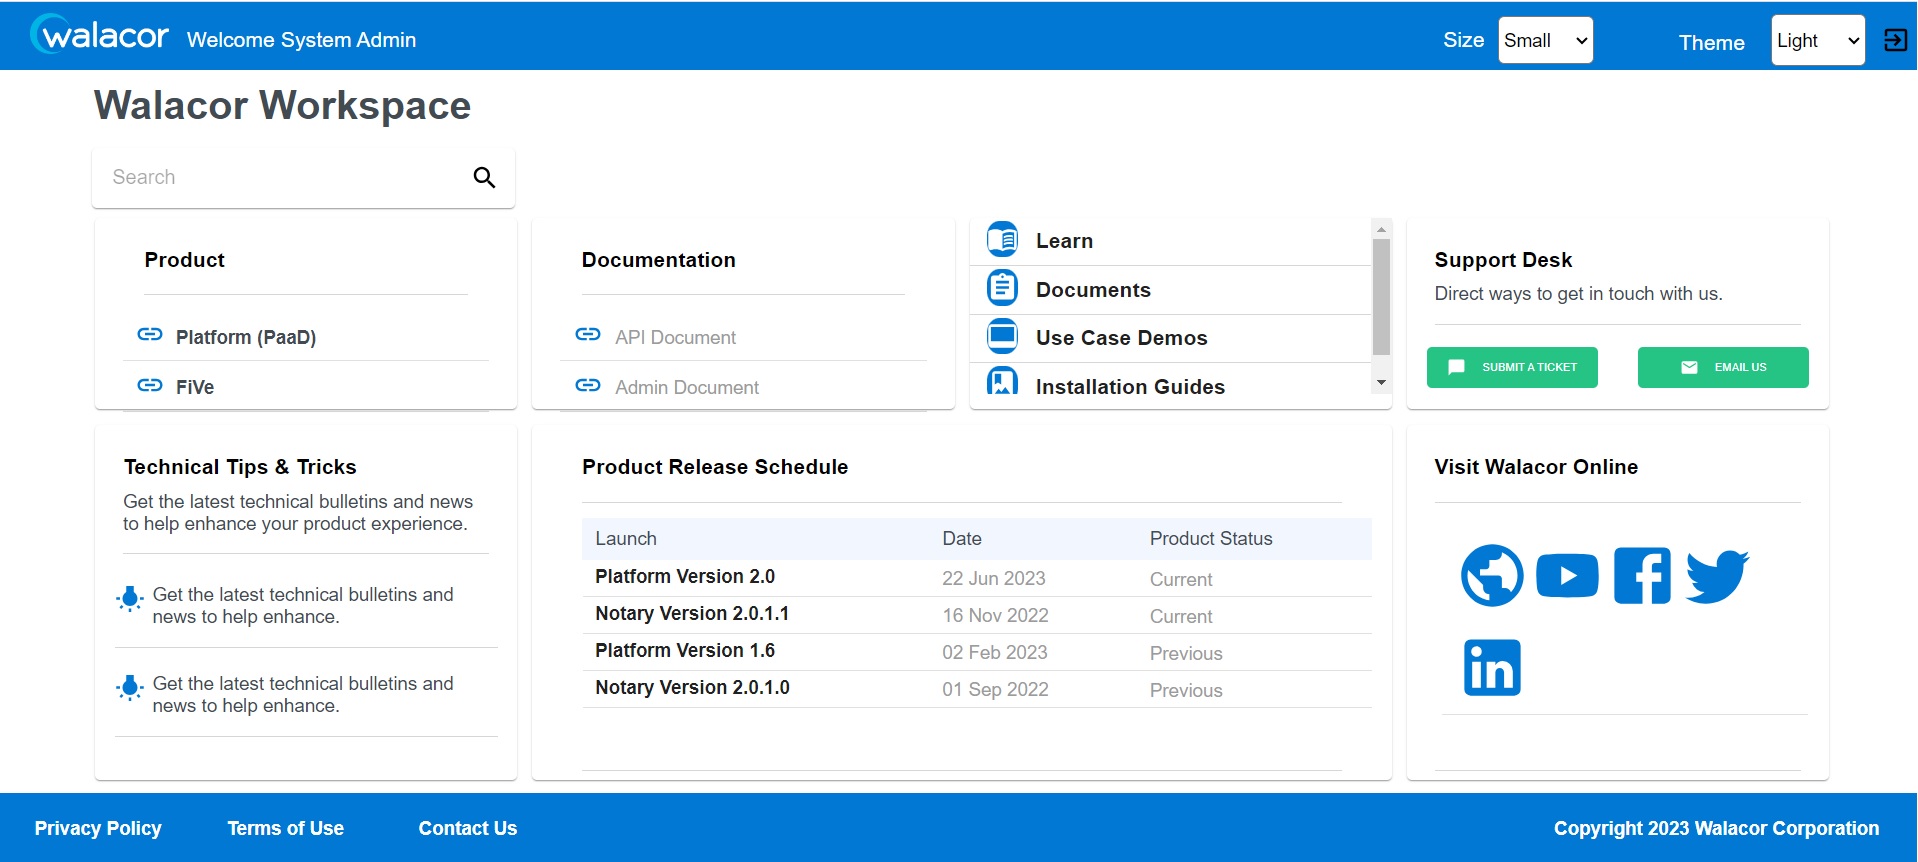Image resolution: width=1918 pixels, height=862 pixels.
Task: Click the Launch column header
Action: [626, 538]
